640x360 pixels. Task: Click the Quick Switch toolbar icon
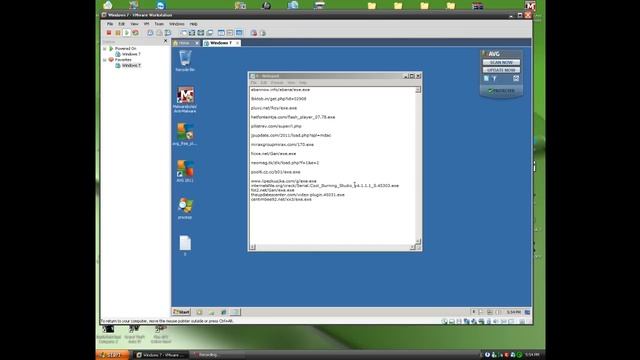tap(201, 33)
